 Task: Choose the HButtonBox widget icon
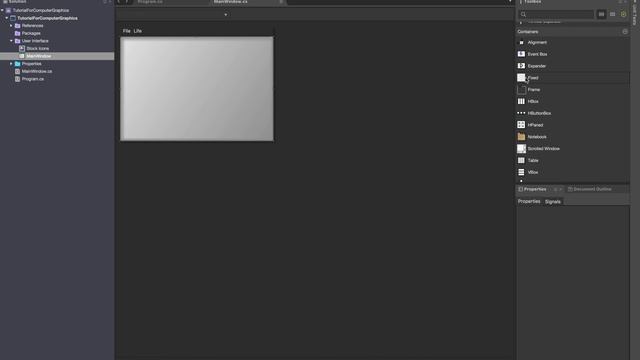click(521, 113)
